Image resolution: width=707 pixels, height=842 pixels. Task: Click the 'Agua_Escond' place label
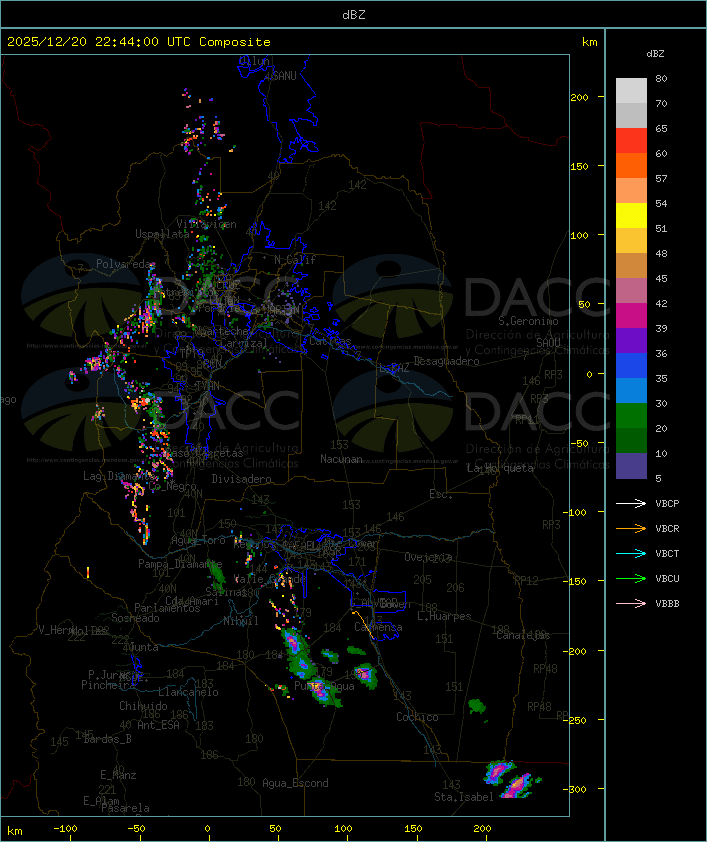295,783
